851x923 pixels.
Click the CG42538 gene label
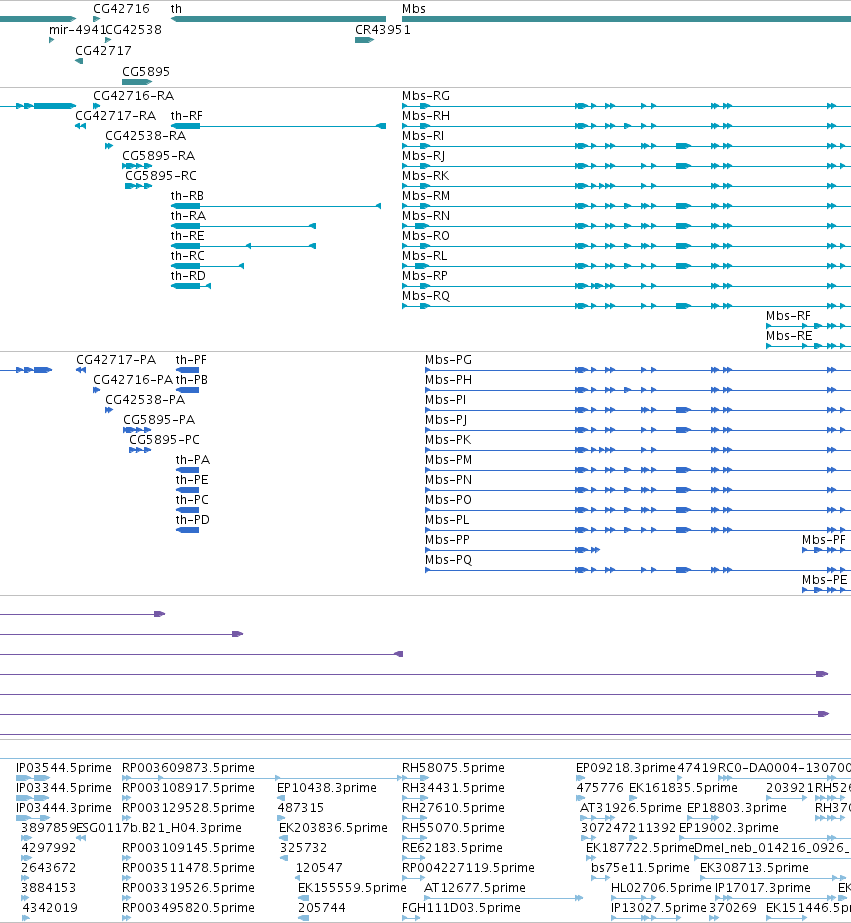click(134, 29)
